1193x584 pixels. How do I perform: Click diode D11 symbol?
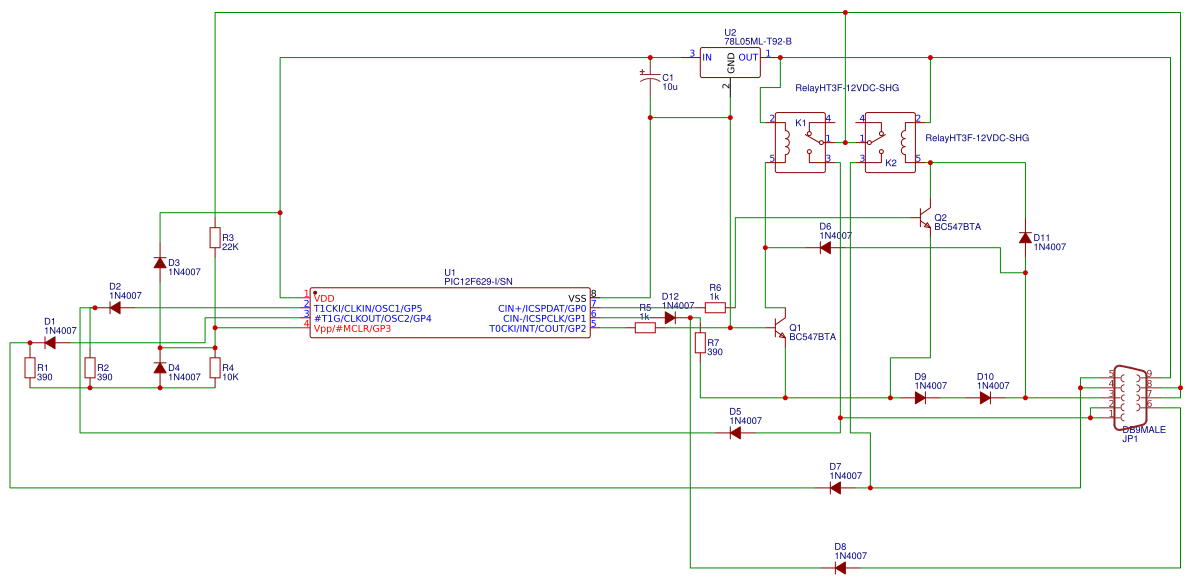(x=1025, y=238)
